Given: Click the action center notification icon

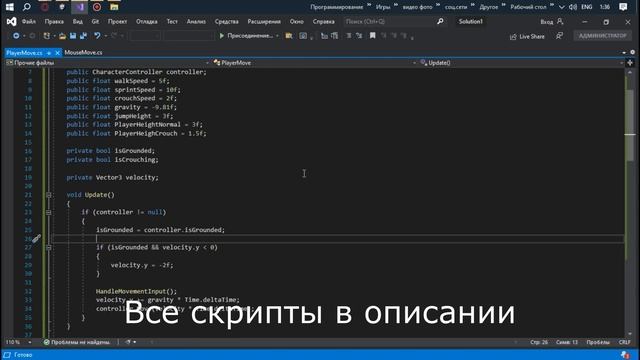Looking at the screenshot, I should pyautogui.click(x=623, y=7).
